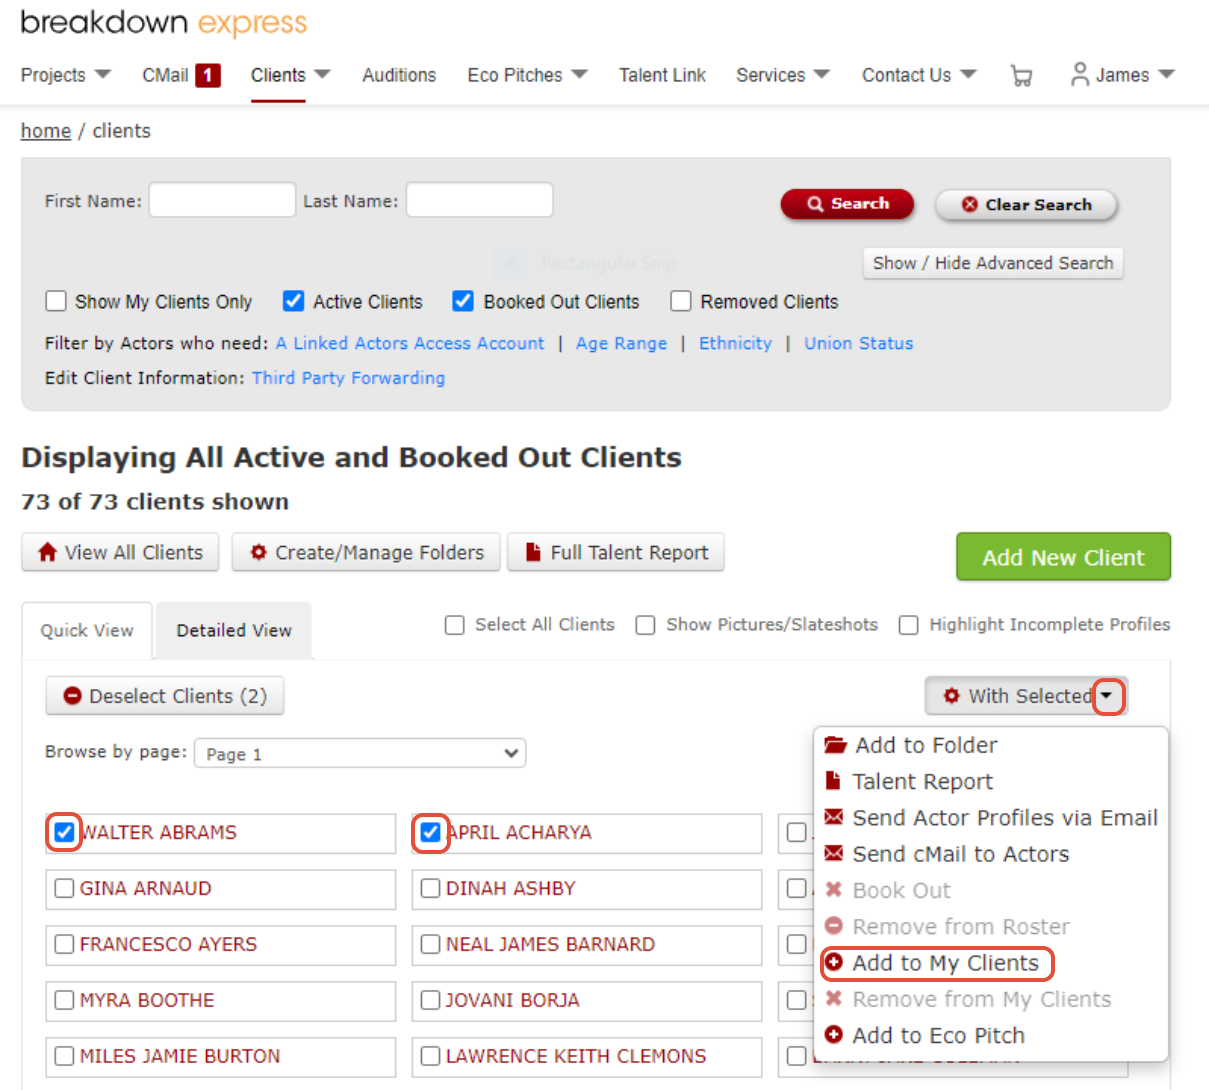Select the Quick View tab
Image resolution: width=1209 pixels, height=1090 pixels.
(x=87, y=630)
